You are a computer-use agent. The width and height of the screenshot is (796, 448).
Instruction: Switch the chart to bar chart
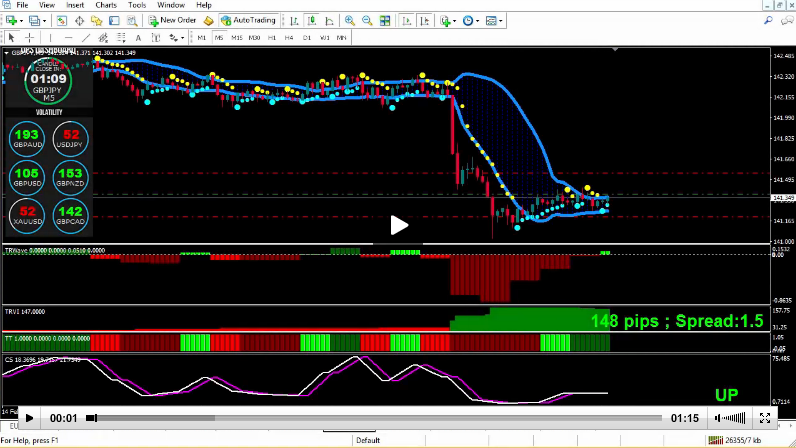[294, 21]
